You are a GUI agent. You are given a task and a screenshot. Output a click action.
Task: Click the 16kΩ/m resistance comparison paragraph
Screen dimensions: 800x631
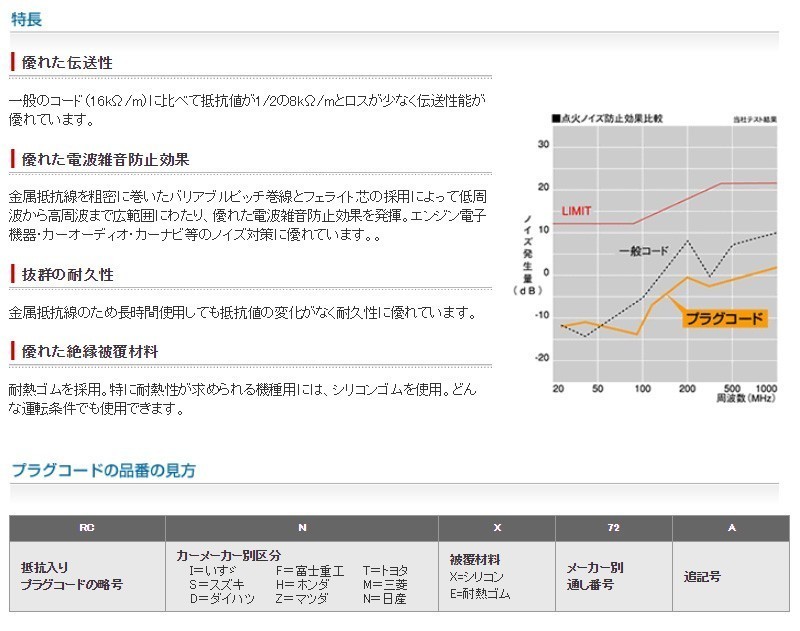[247, 110]
